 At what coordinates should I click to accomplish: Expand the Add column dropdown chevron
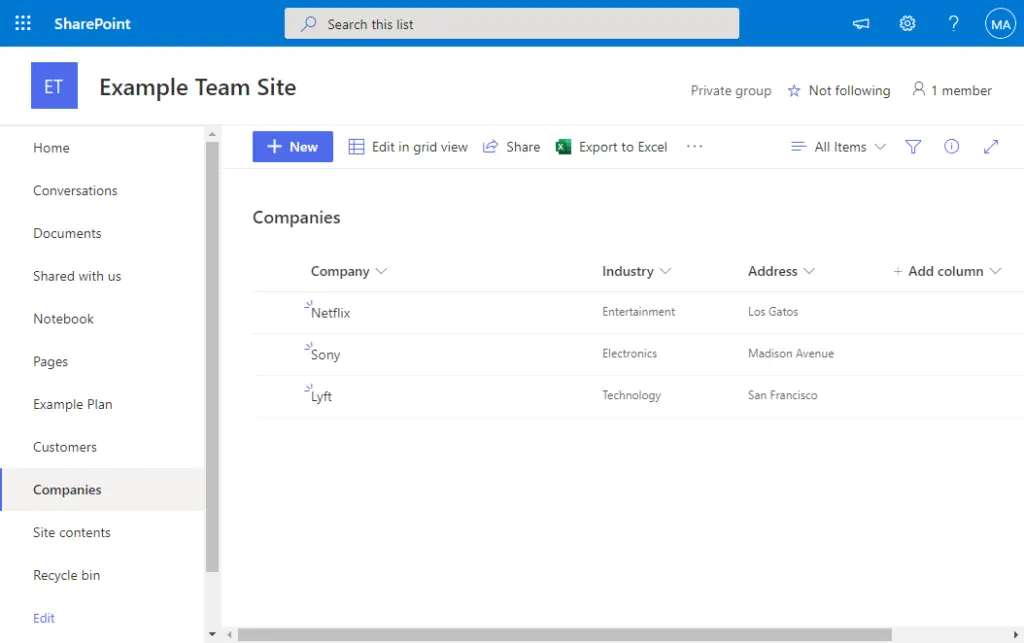click(x=995, y=271)
